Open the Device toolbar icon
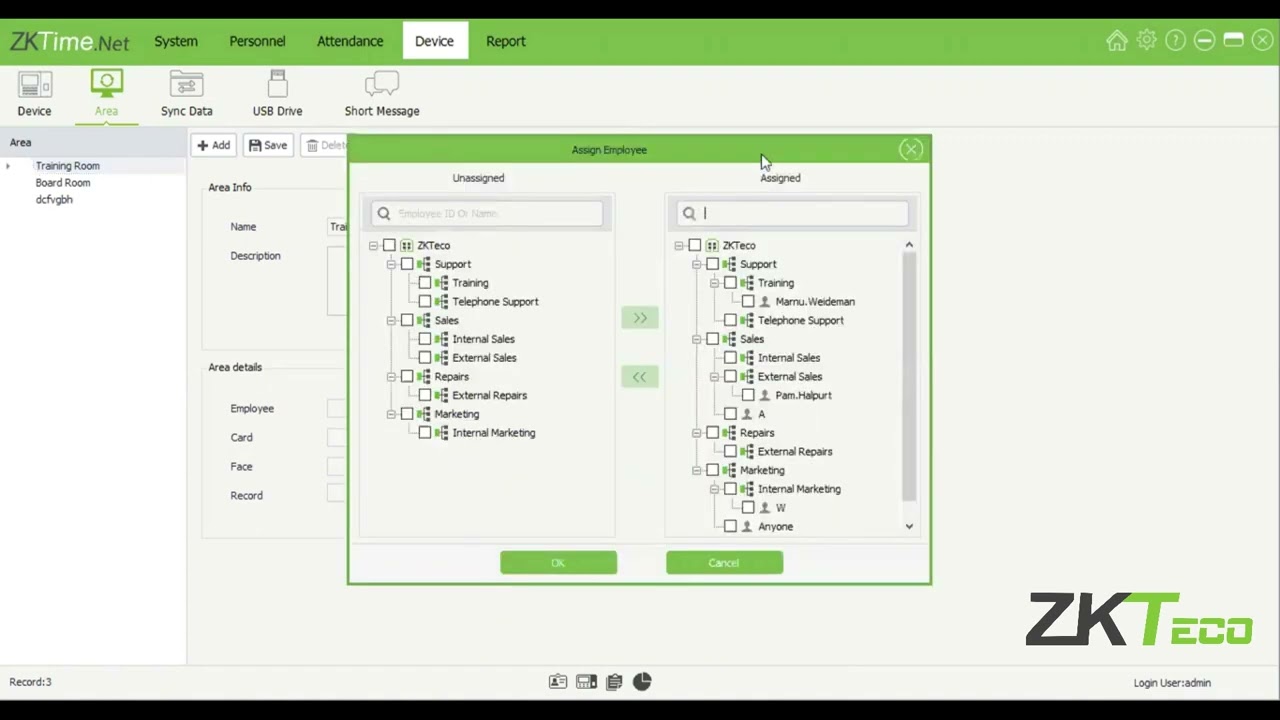Screen dimensions: 1280x720 (34, 94)
